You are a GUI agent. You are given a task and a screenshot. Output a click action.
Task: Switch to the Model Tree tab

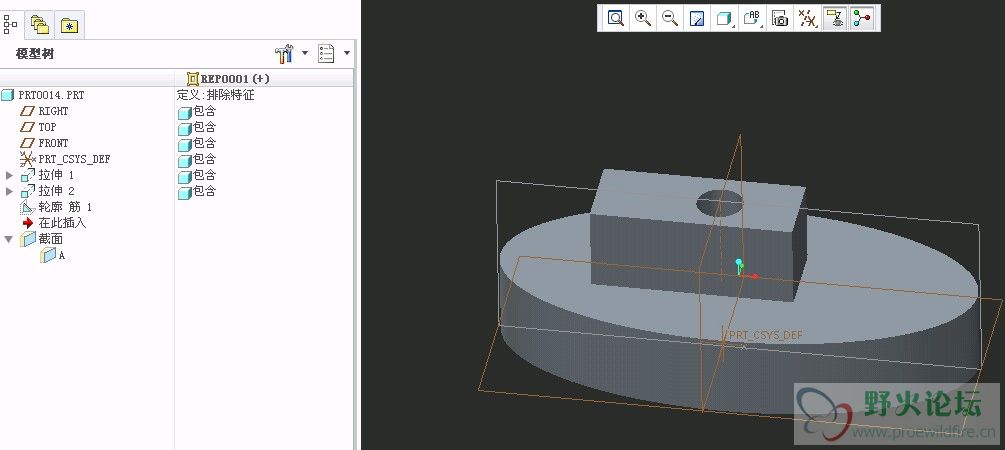point(11,25)
